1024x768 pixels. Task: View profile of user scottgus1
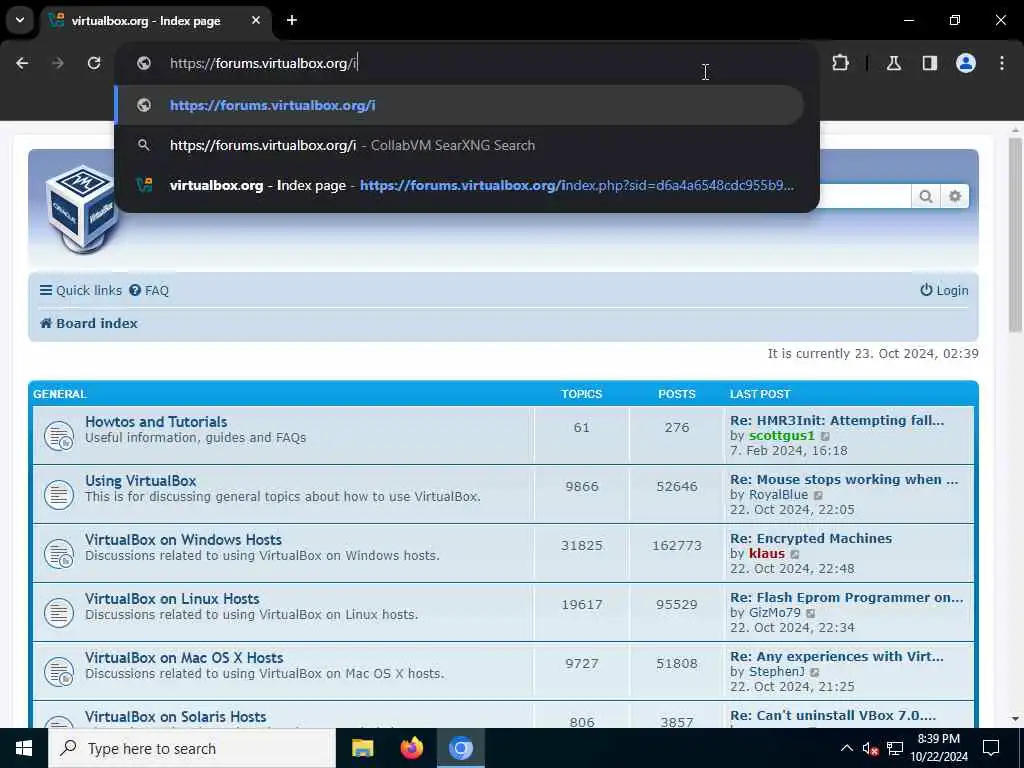(782, 436)
